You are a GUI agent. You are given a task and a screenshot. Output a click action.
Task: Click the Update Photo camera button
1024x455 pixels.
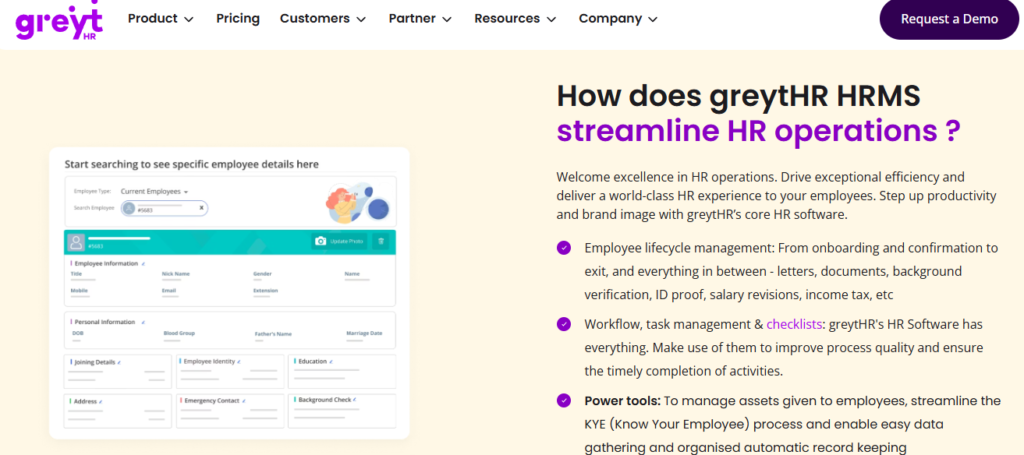tap(340, 242)
